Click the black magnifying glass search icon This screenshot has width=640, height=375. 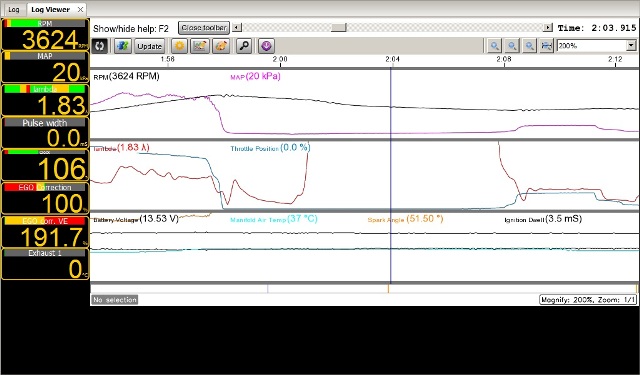244,46
